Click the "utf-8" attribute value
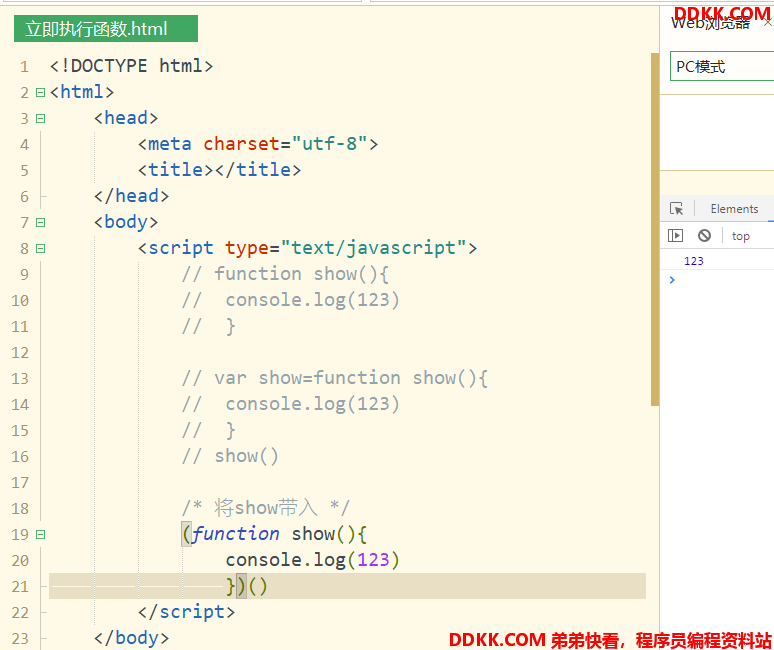 coord(329,144)
